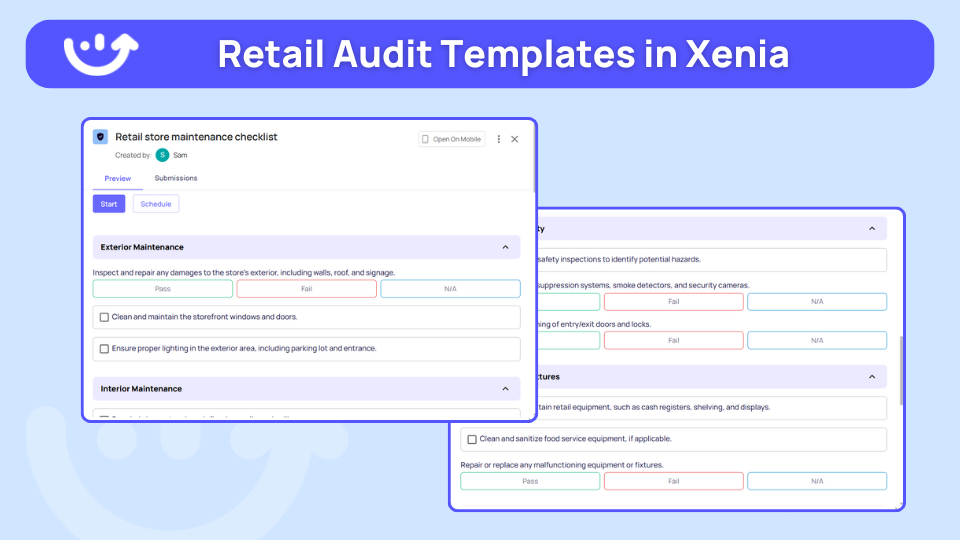Viewport: 960px width, 540px height.
Task: Click the Sam creator avatar
Action: pyautogui.click(x=162, y=156)
